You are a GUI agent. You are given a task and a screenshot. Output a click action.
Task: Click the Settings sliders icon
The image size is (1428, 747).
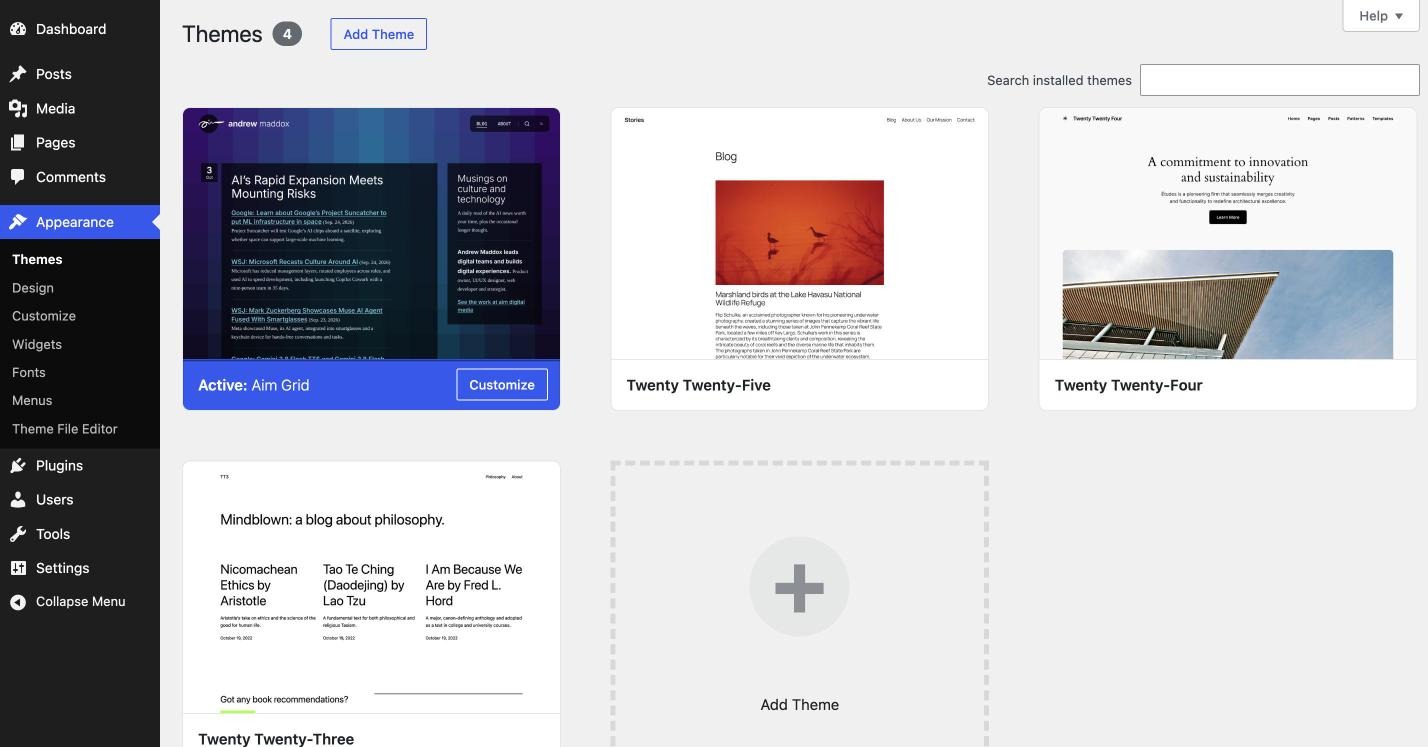click(x=18, y=568)
